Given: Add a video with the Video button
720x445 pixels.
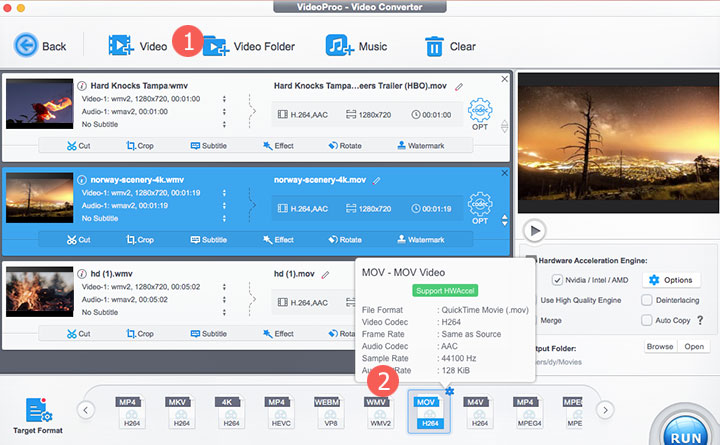Looking at the screenshot, I should click(138, 46).
